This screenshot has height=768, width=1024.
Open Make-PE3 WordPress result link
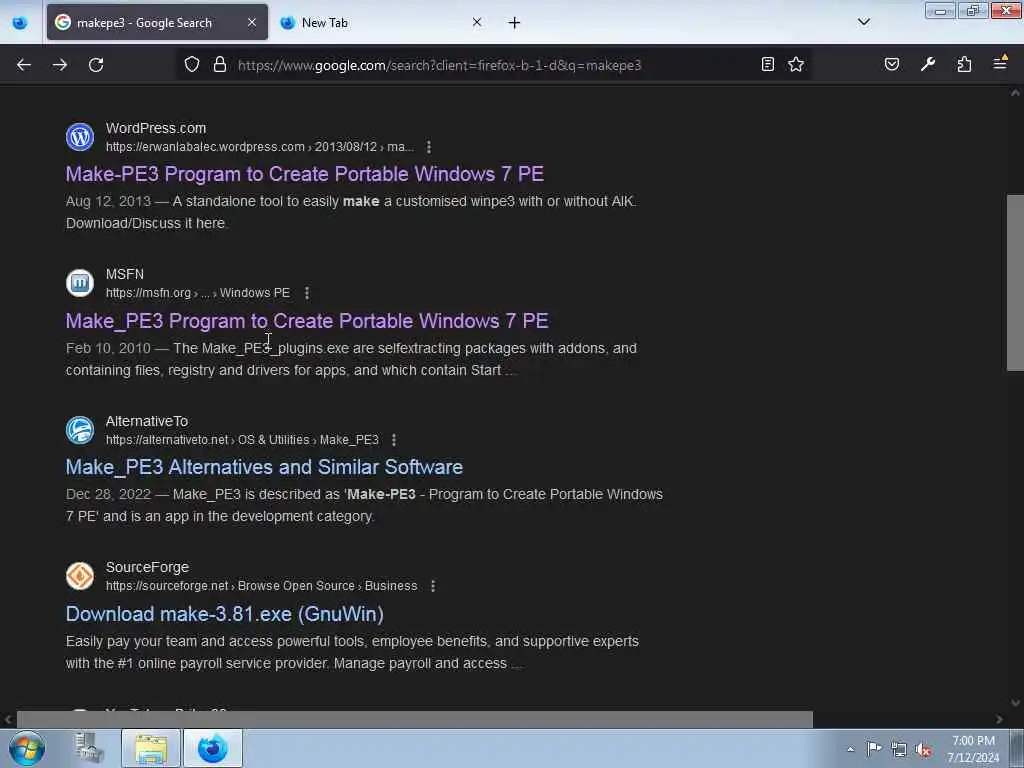pyautogui.click(x=304, y=174)
